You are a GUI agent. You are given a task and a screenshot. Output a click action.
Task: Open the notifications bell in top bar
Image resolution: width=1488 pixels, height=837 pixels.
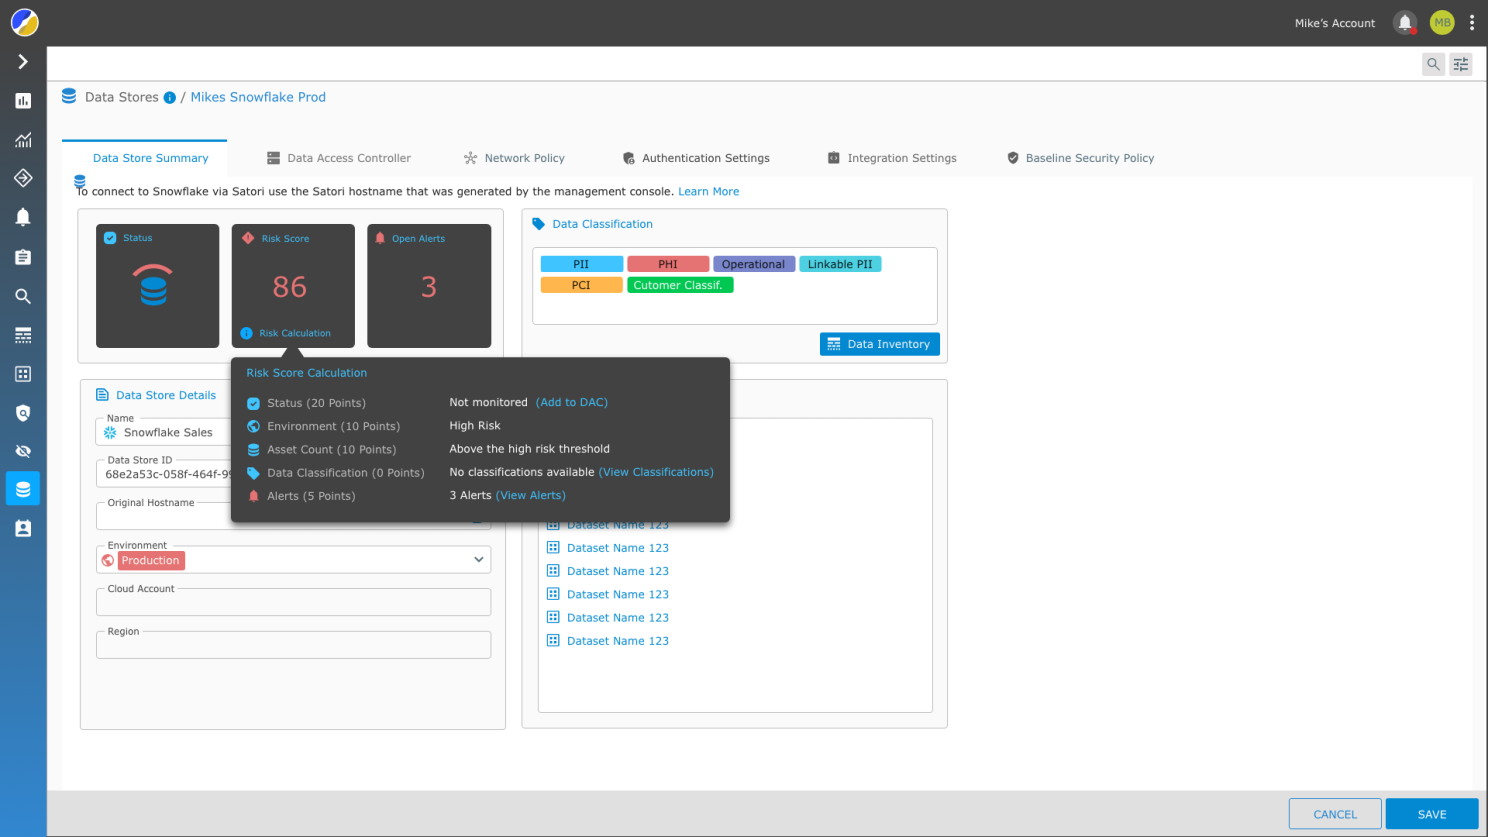click(x=1405, y=23)
